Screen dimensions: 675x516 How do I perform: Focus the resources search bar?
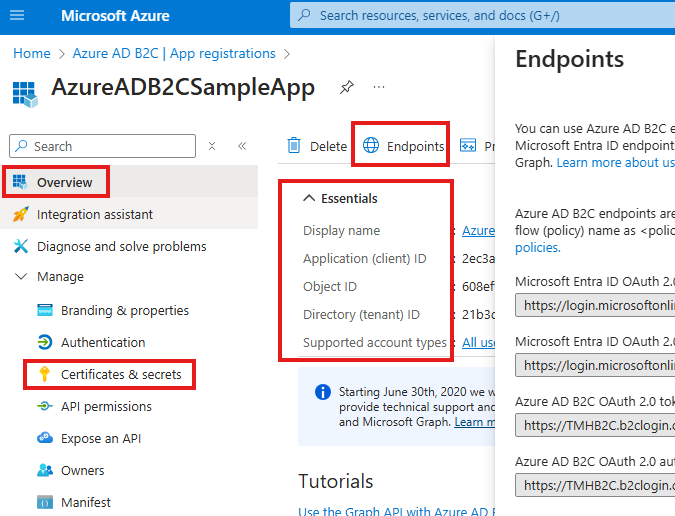pos(482,15)
